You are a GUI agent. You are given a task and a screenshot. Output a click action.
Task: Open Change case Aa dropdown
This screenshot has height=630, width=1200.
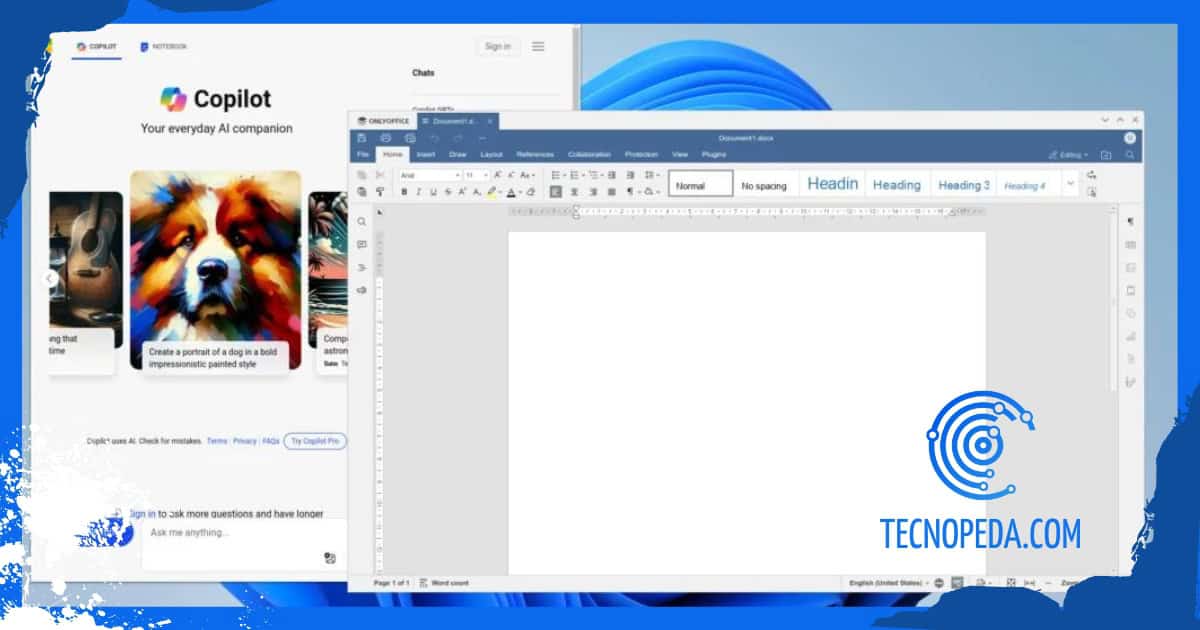coord(527,175)
